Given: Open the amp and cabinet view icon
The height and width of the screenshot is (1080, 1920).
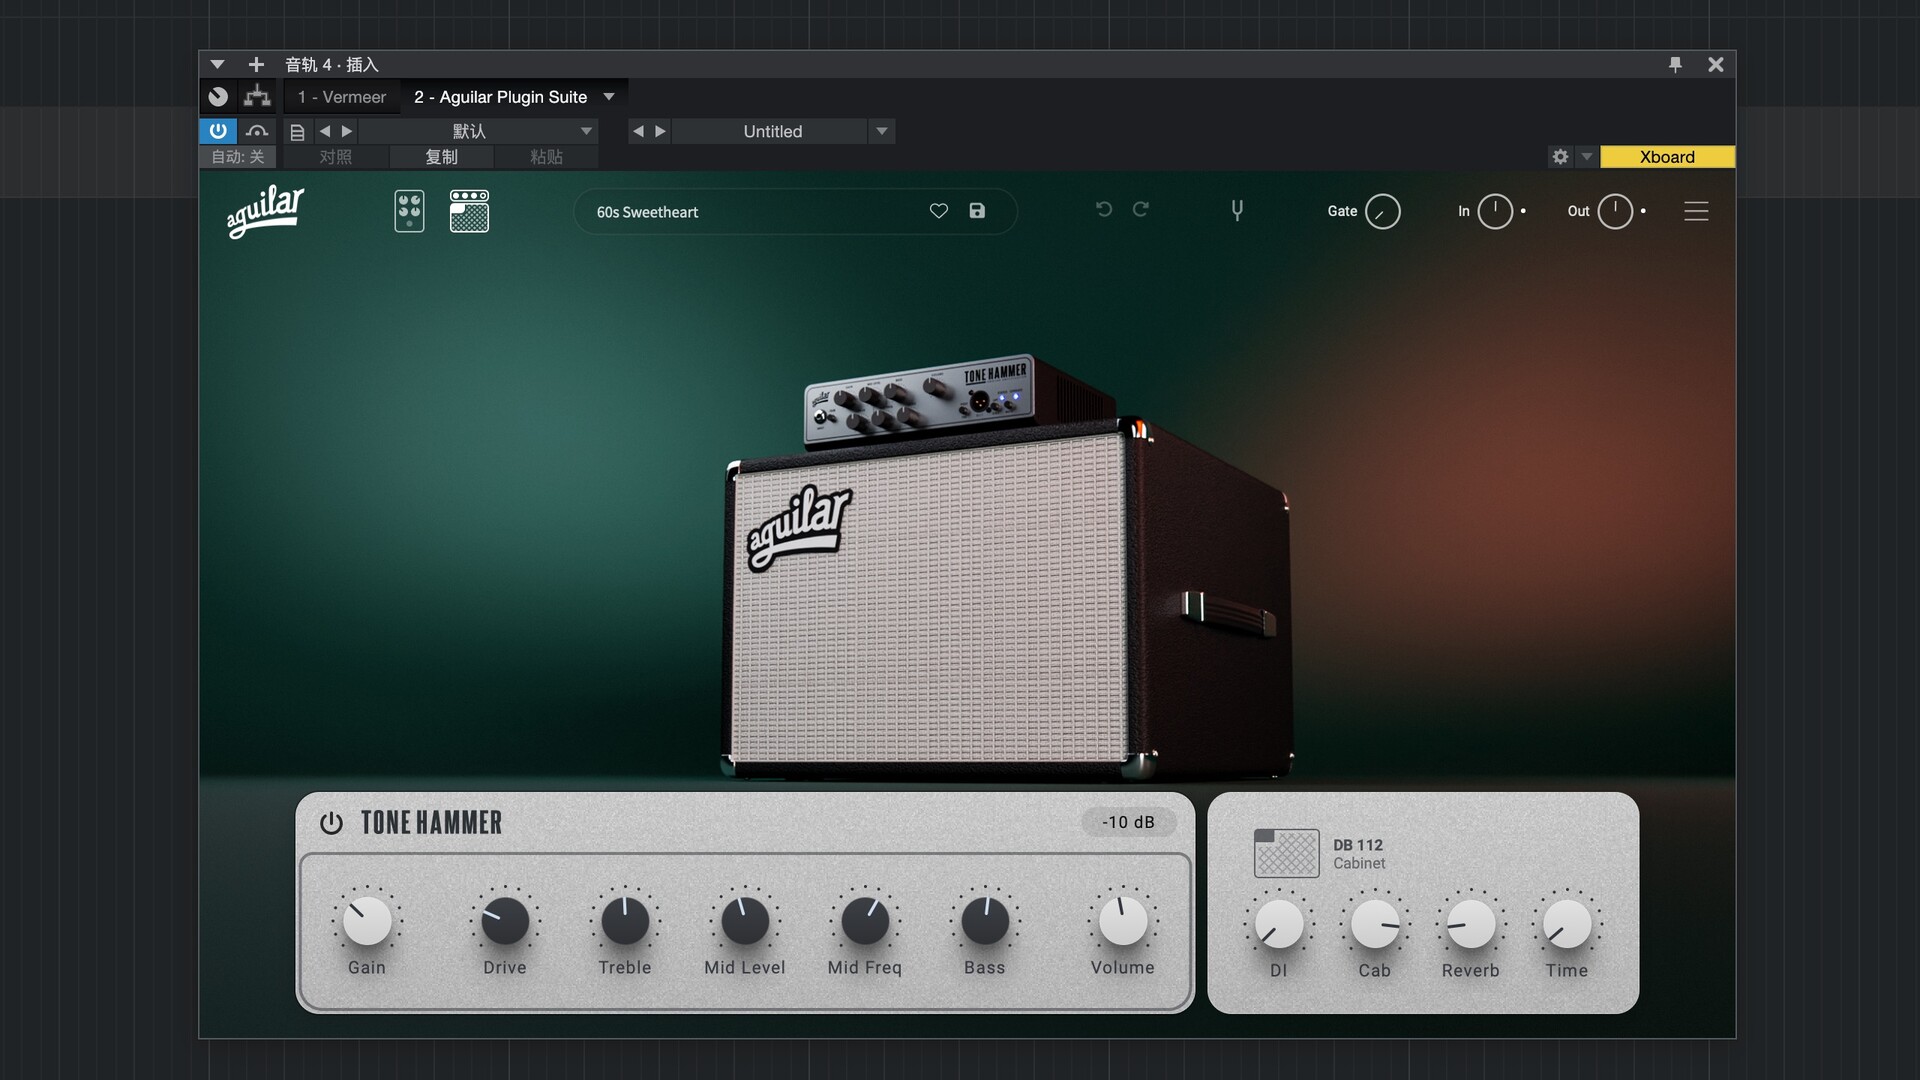Looking at the screenshot, I should pos(469,211).
